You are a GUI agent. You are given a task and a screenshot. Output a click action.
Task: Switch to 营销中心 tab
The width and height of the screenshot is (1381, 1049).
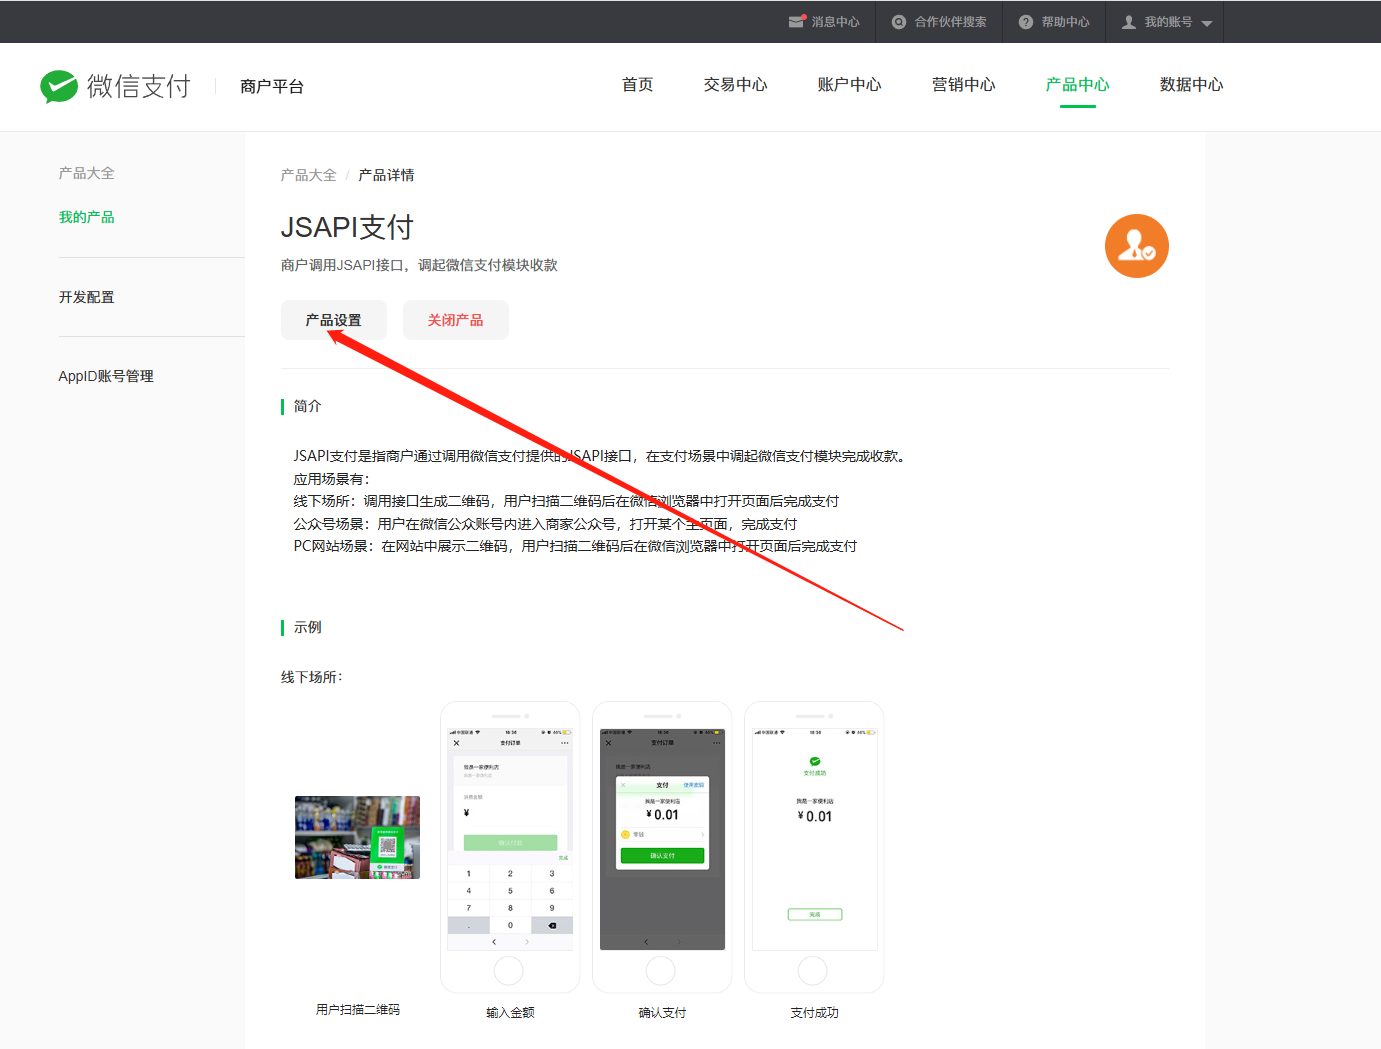coord(964,85)
